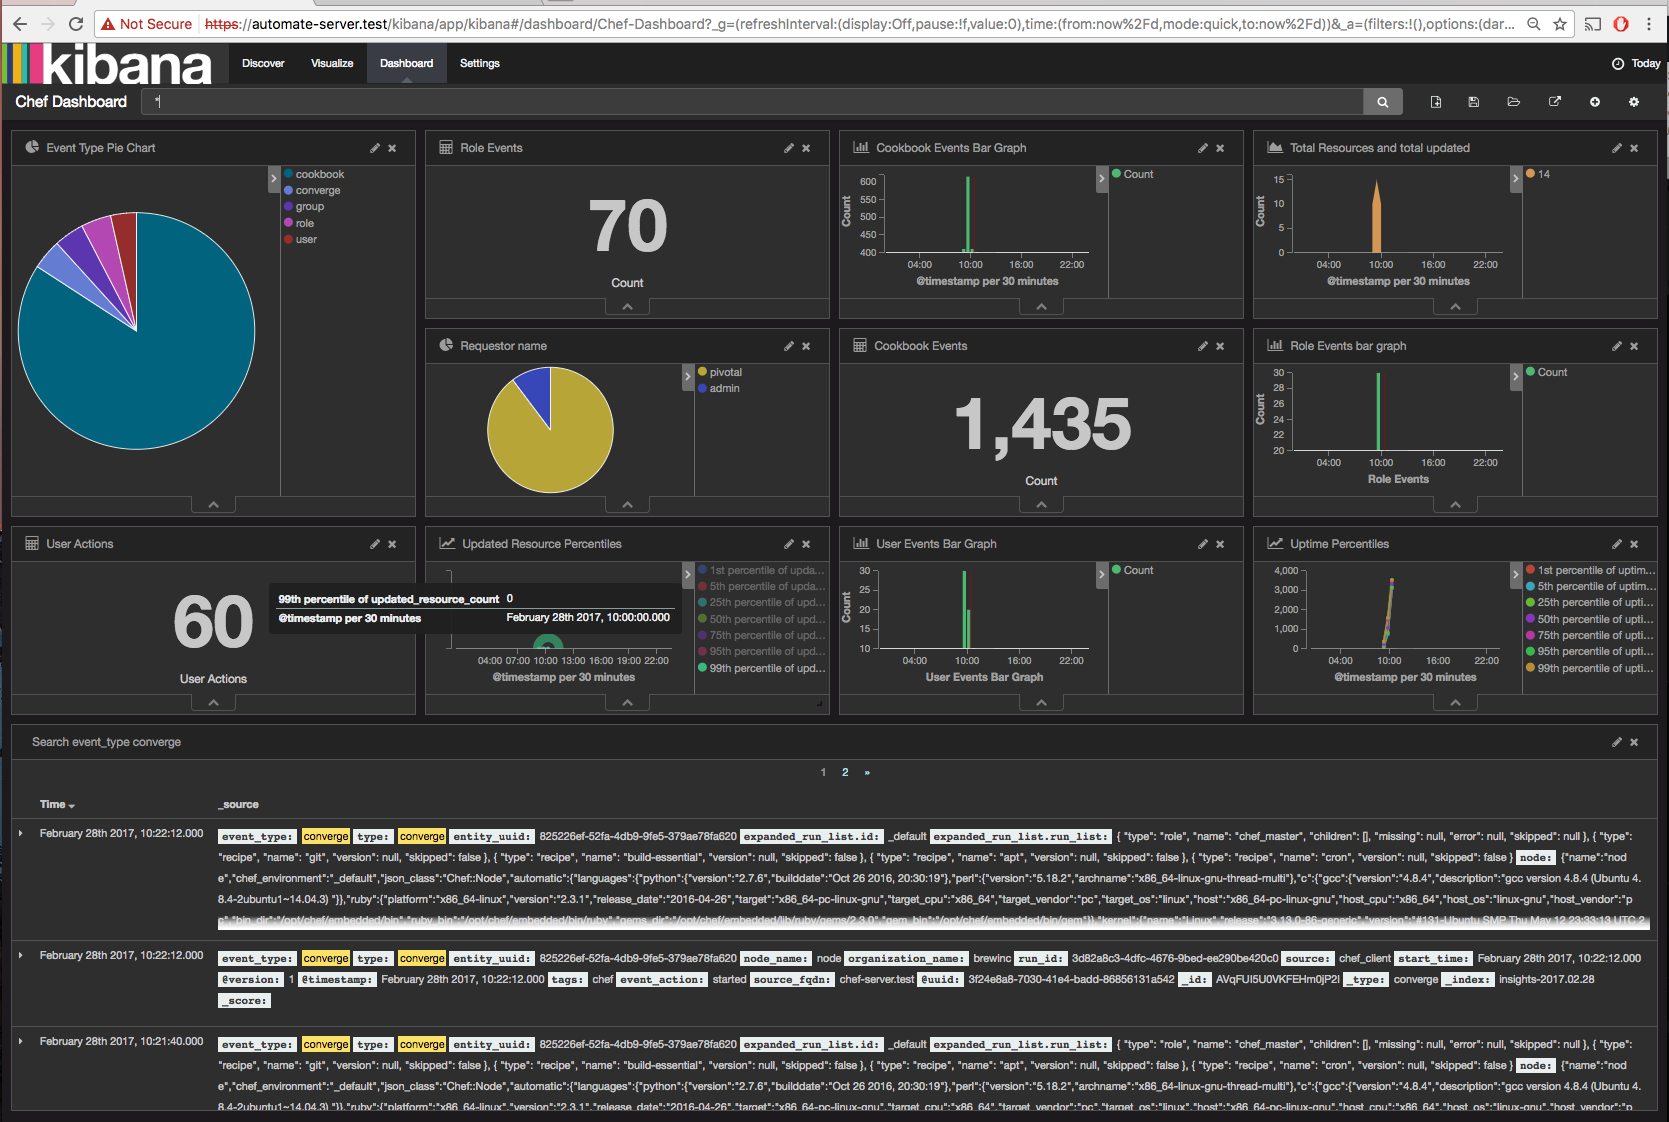
Task: Edit the Requestor name panel
Action: click(x=789, y=346)
